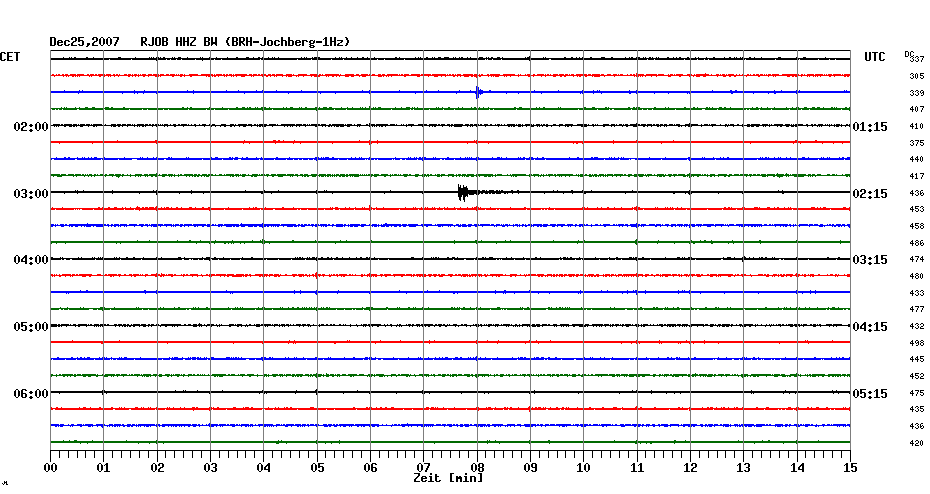The image size is (930, 494).
Task: Select the station title RJOB HHZ BW
Action: coord(179,42)
